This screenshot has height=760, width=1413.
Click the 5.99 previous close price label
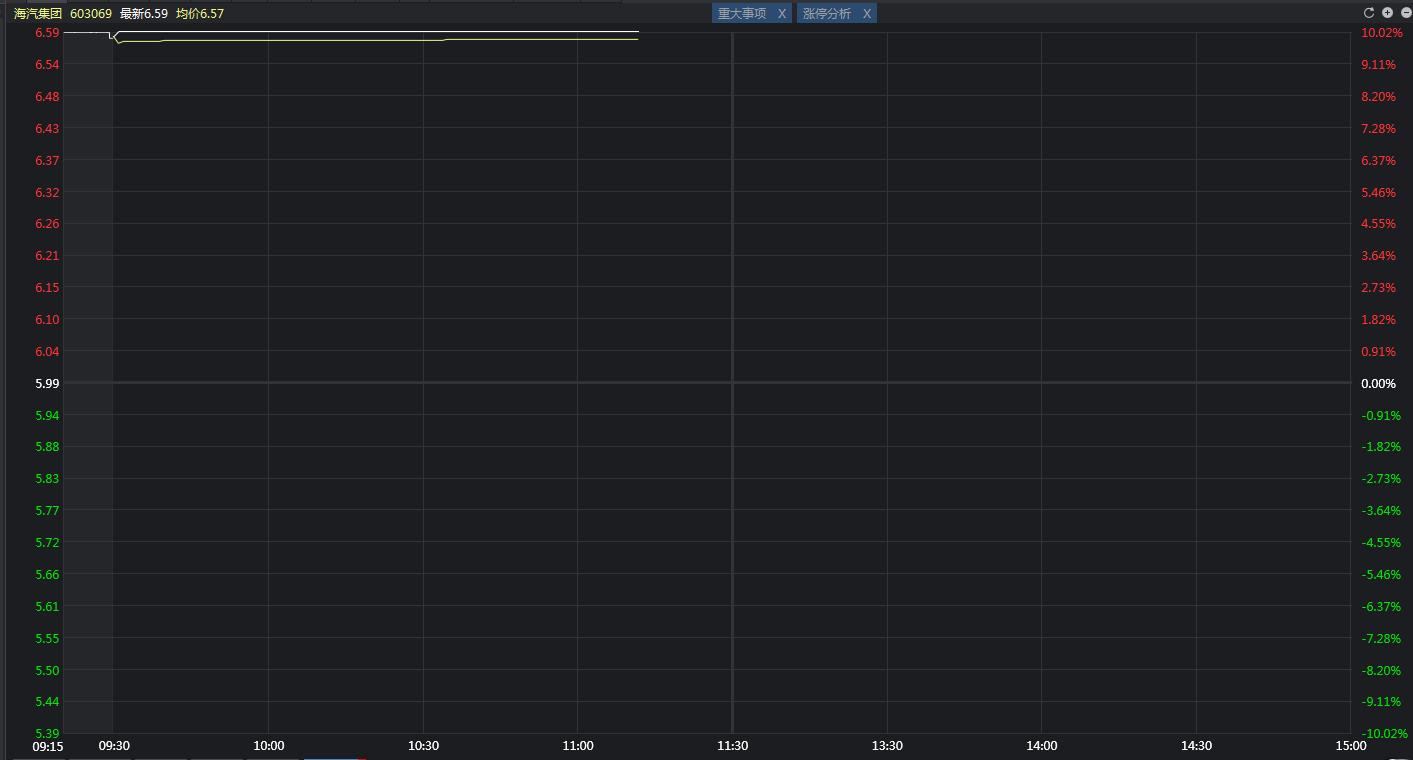coord(47,383)
